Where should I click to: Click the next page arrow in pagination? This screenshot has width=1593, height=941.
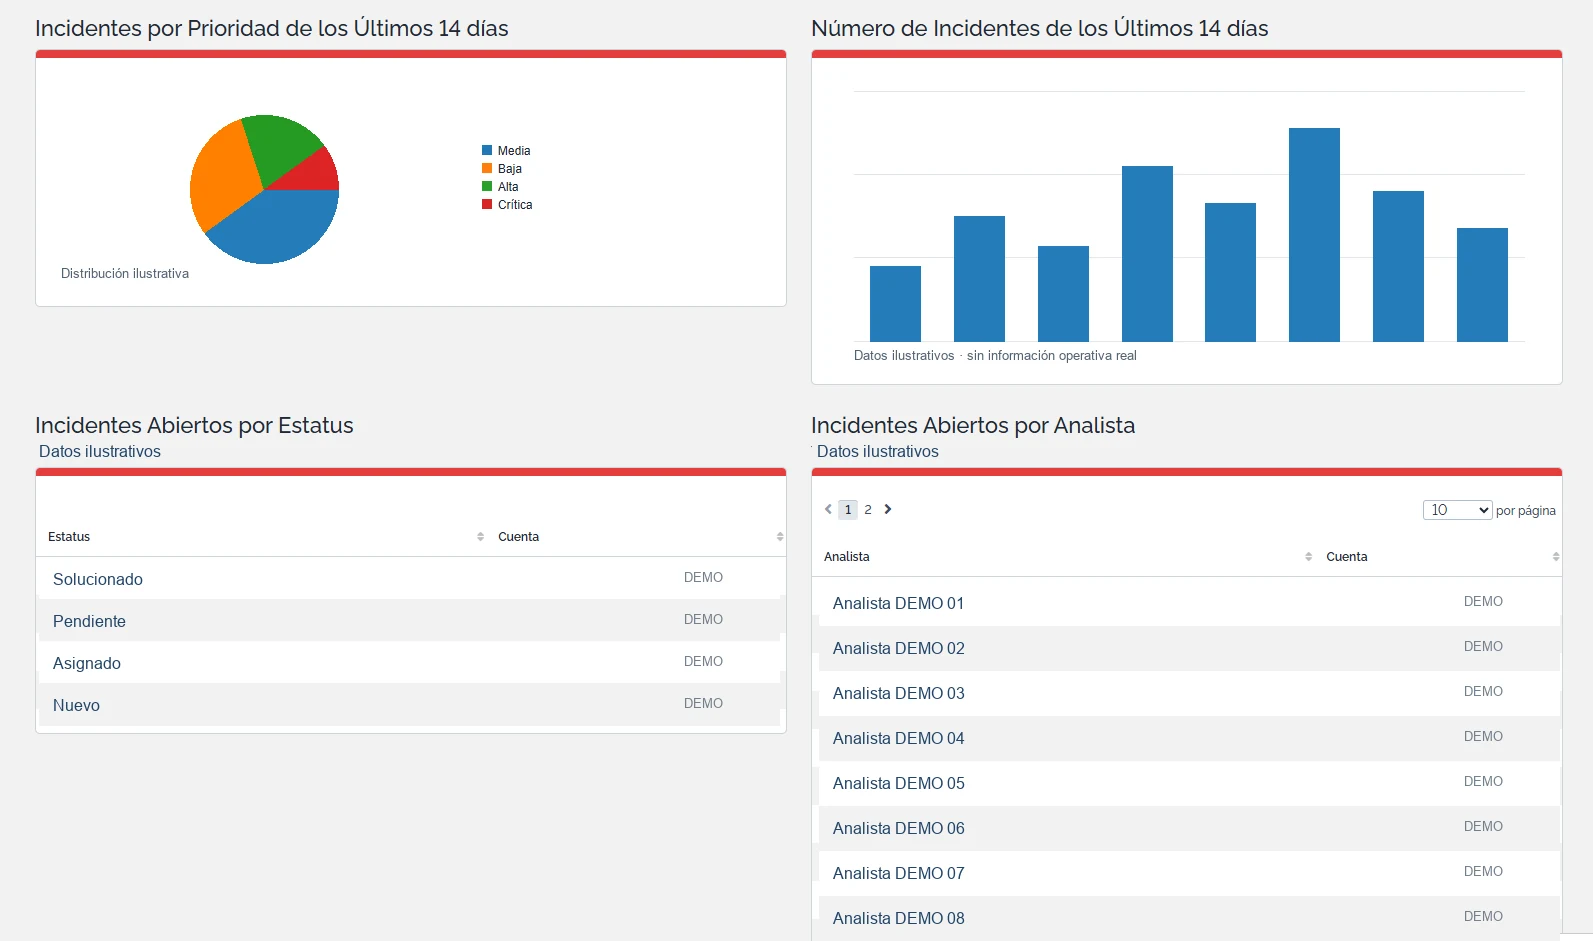tap(888, 509)
